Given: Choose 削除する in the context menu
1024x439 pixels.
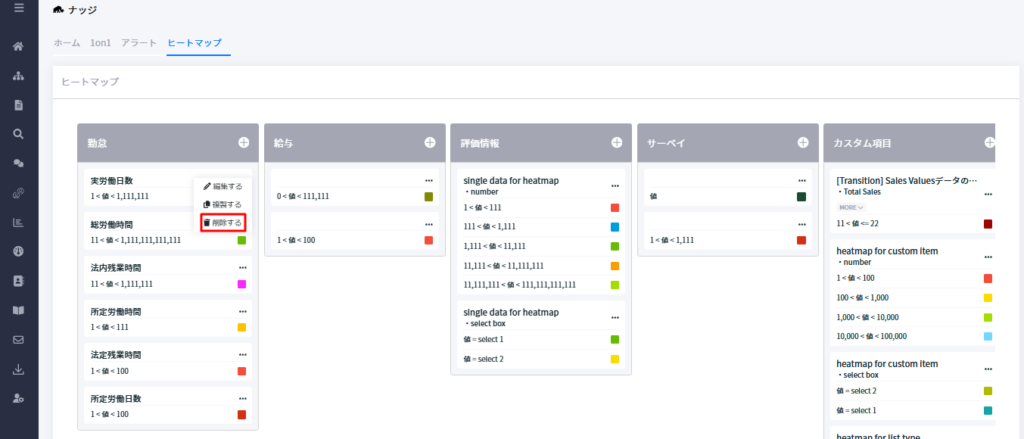Looking at the screenshot, I should (x=223, y=223).
